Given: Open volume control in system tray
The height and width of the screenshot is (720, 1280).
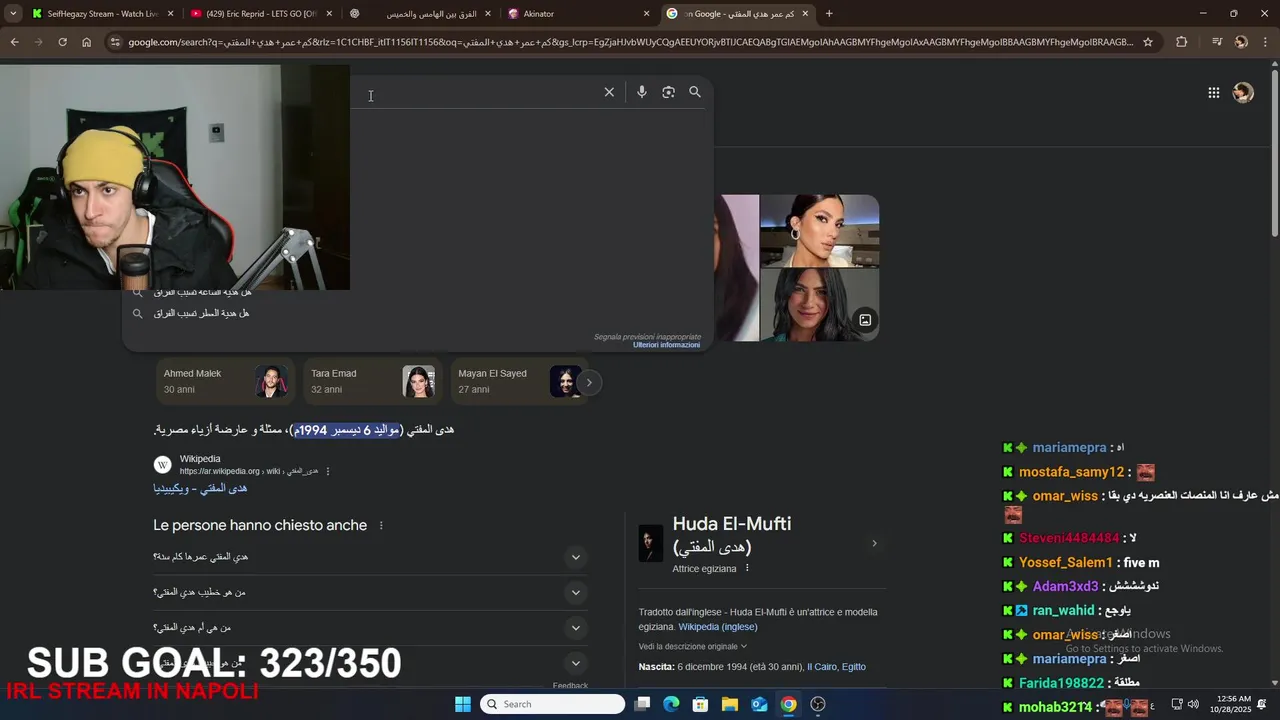Looking at the screenshot, I should pos(1193,704).
